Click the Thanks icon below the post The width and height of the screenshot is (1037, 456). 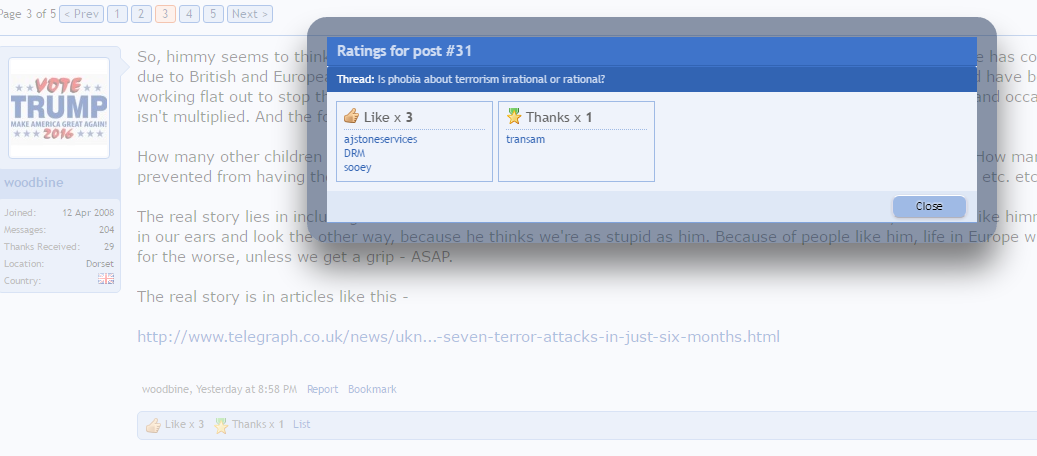click(x=221, y=425)
